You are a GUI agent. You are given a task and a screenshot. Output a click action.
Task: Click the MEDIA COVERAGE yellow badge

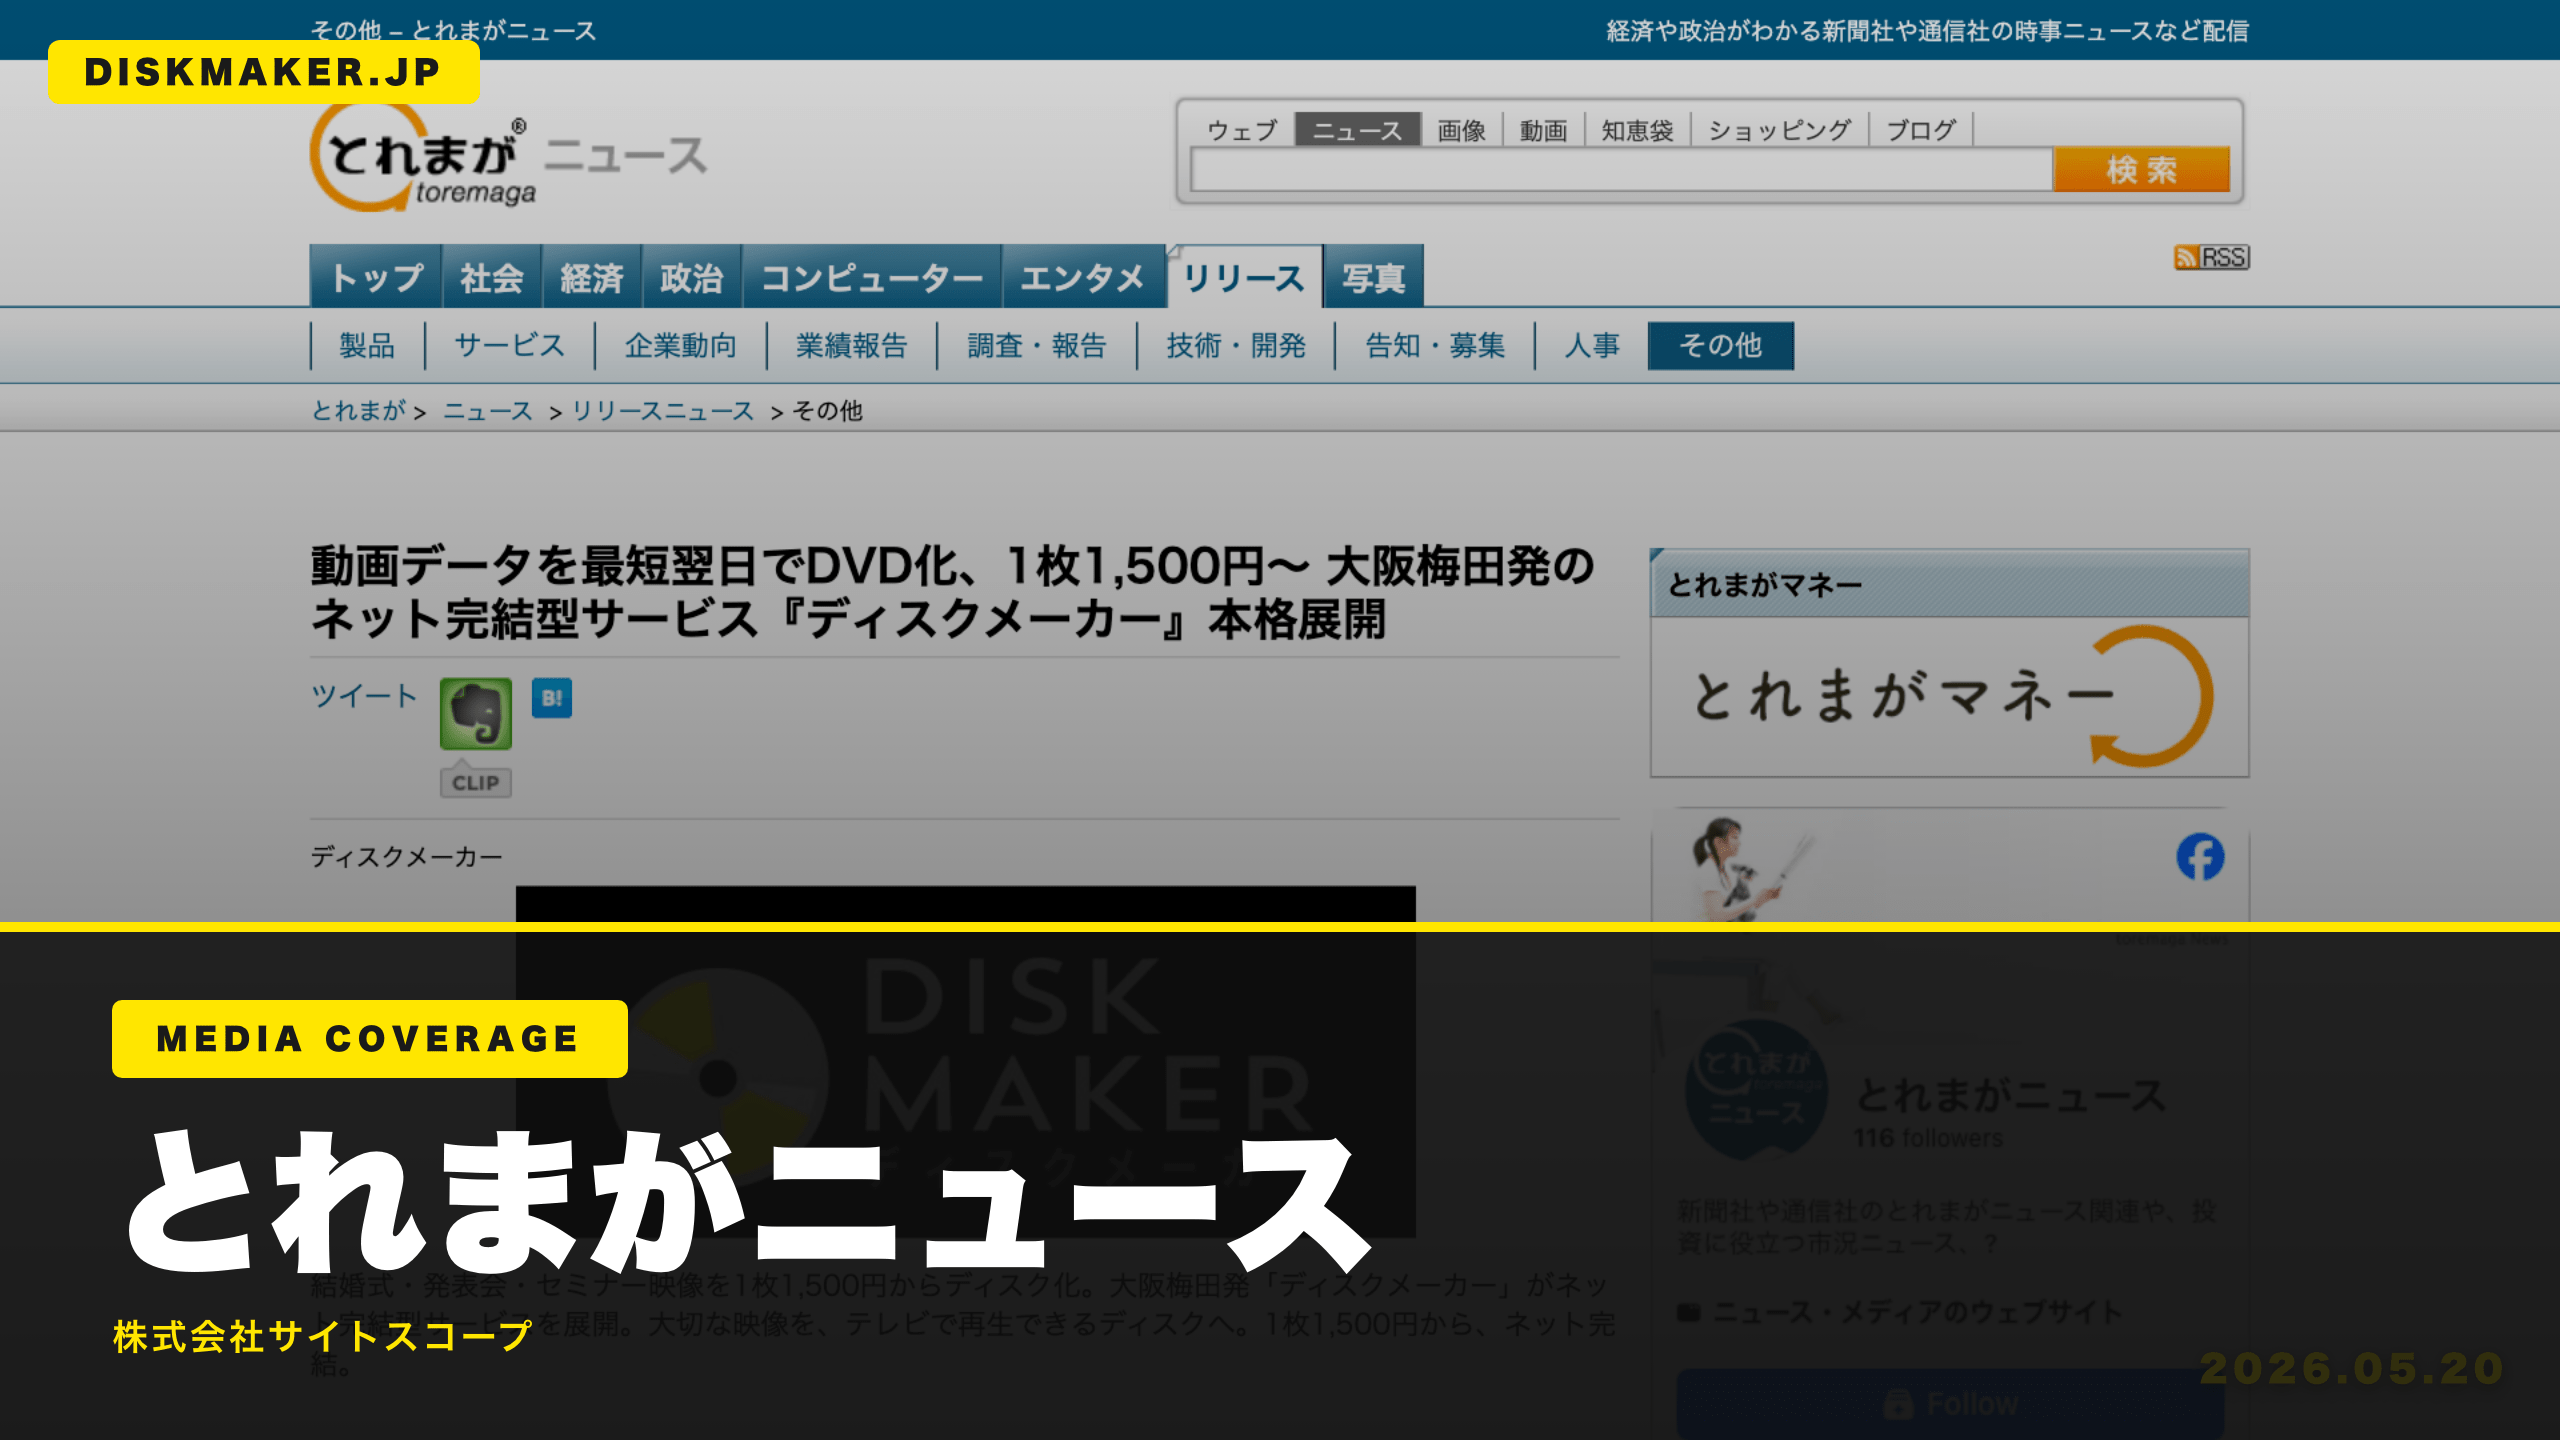[x=370, y=1039]
